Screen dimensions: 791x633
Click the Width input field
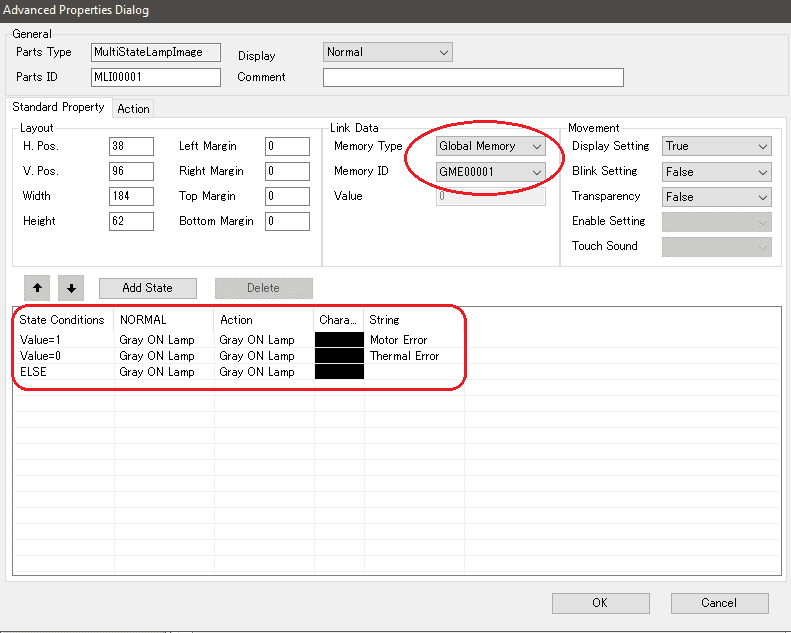pos(131,197)
